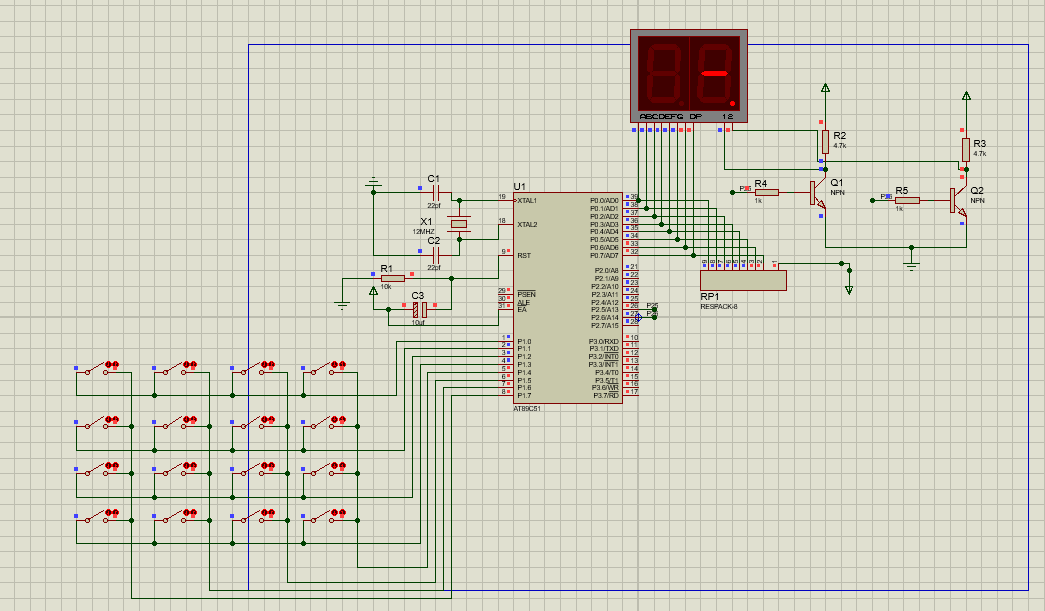Screen dimensions: 1045x611
Task: Click the terminal dot left of R5
Action: point(872,200)
